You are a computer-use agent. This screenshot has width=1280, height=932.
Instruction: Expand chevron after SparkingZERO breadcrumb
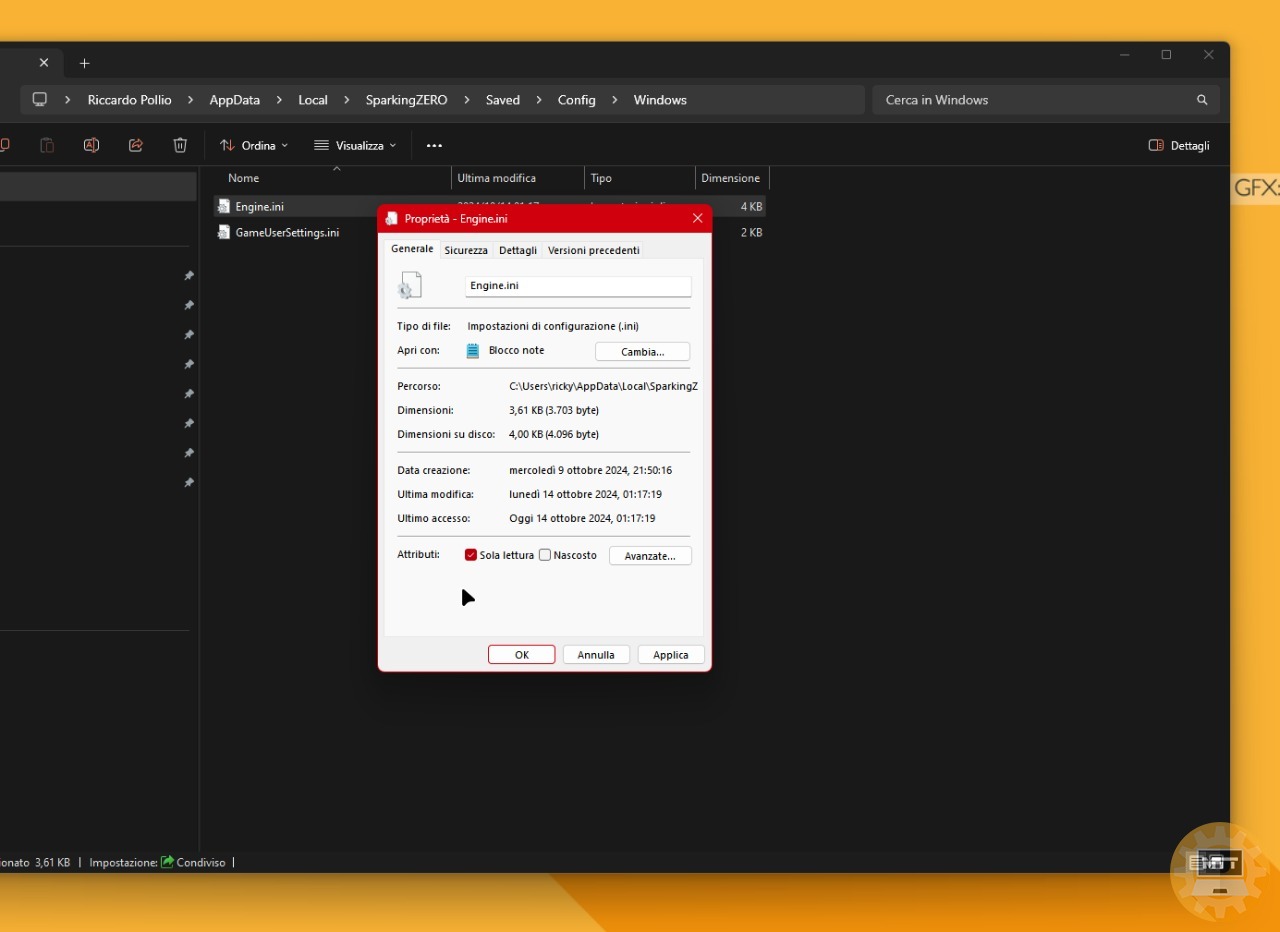(x=466, y=100)
